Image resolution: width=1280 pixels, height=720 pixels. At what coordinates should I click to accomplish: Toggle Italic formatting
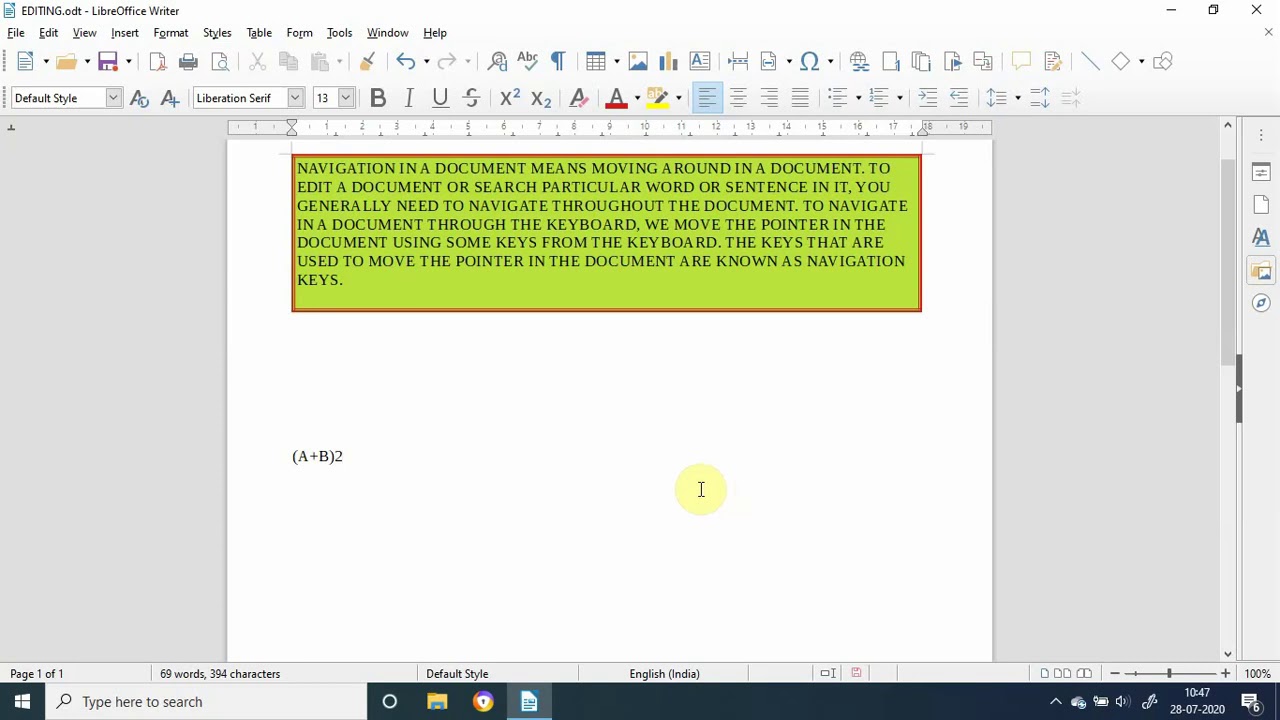coord(409,98)
